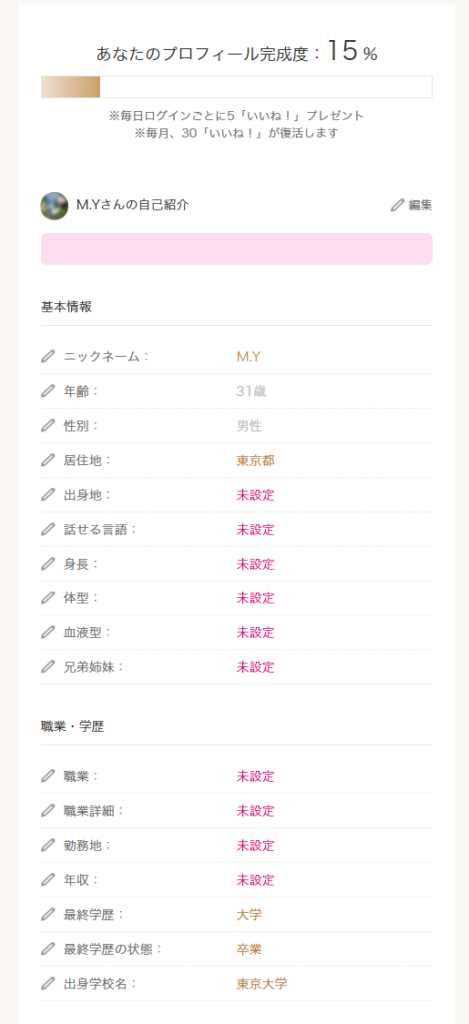Click 未設定 next to 体型

coord(255,598)
